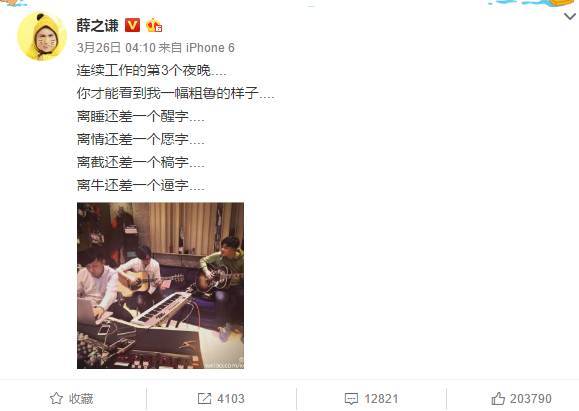The width and height of the screenshot is (579, 411).
Task: Open the 12821 comments count
Action: pos(381,399)
